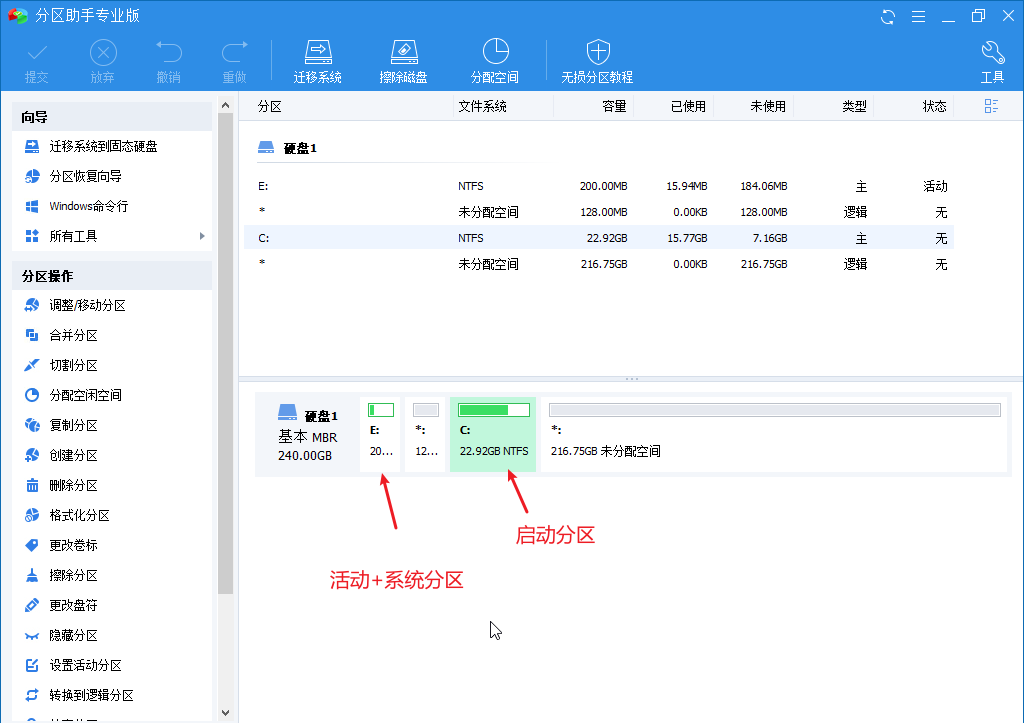Open the 工具 tools menu

(x=993, y=63)
